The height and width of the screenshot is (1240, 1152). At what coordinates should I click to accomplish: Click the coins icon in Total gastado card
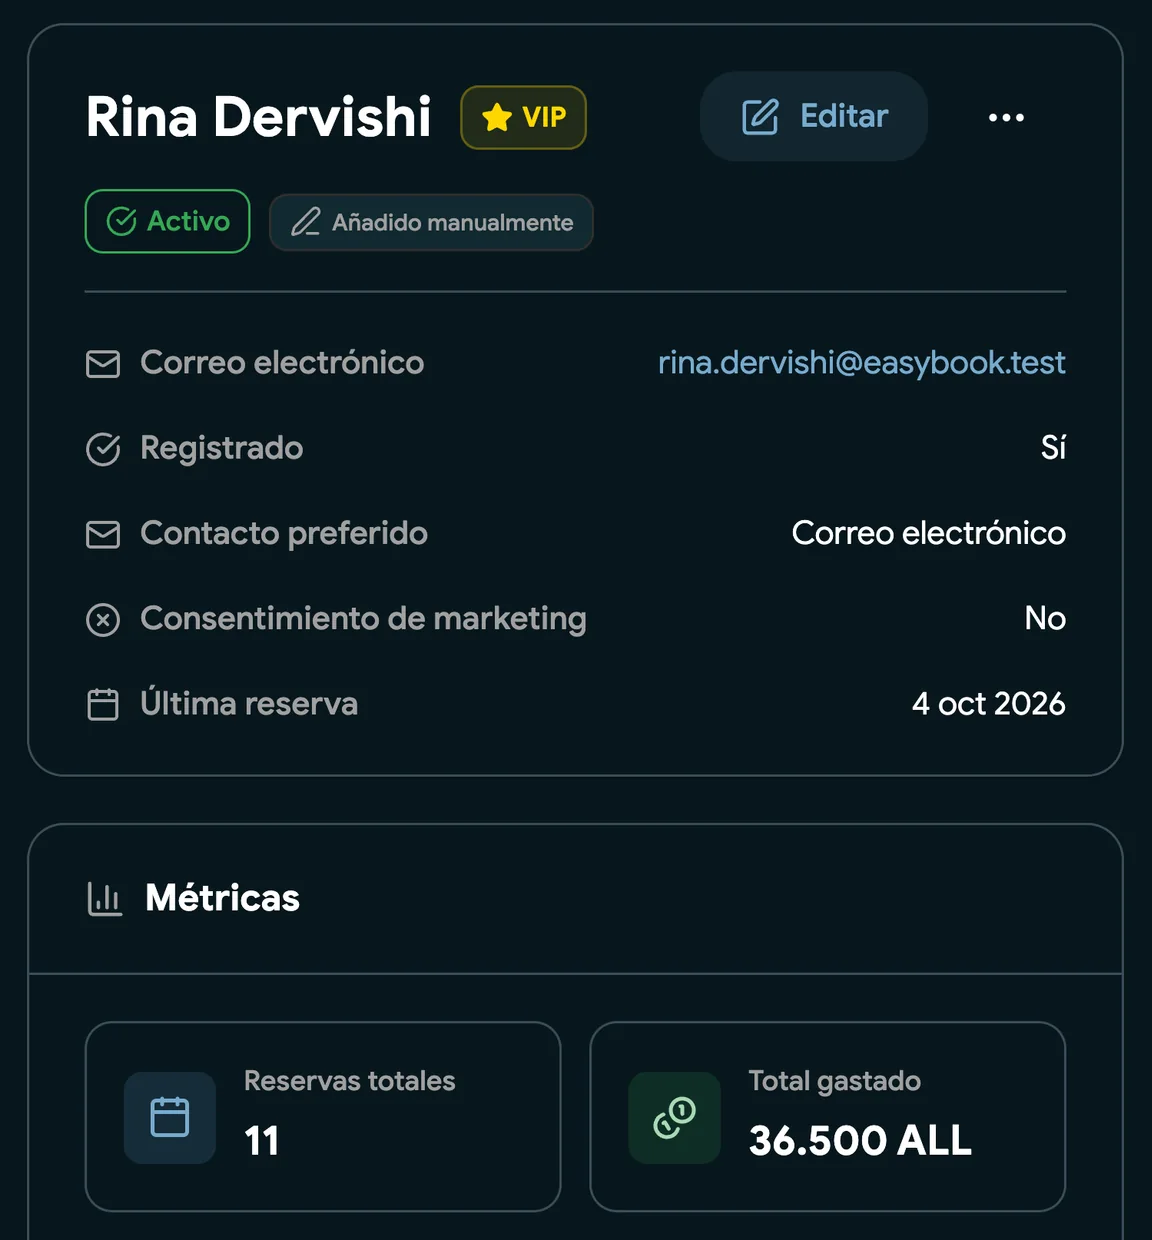pos(674,1117)
